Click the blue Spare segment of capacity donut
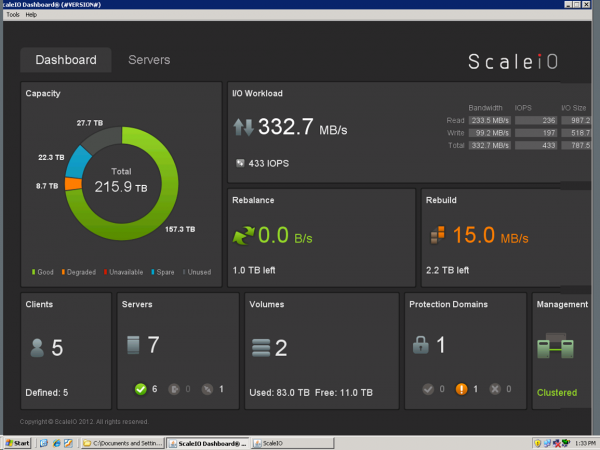The width and height of the screenshot is (600, 450). [x=77, y=163]
